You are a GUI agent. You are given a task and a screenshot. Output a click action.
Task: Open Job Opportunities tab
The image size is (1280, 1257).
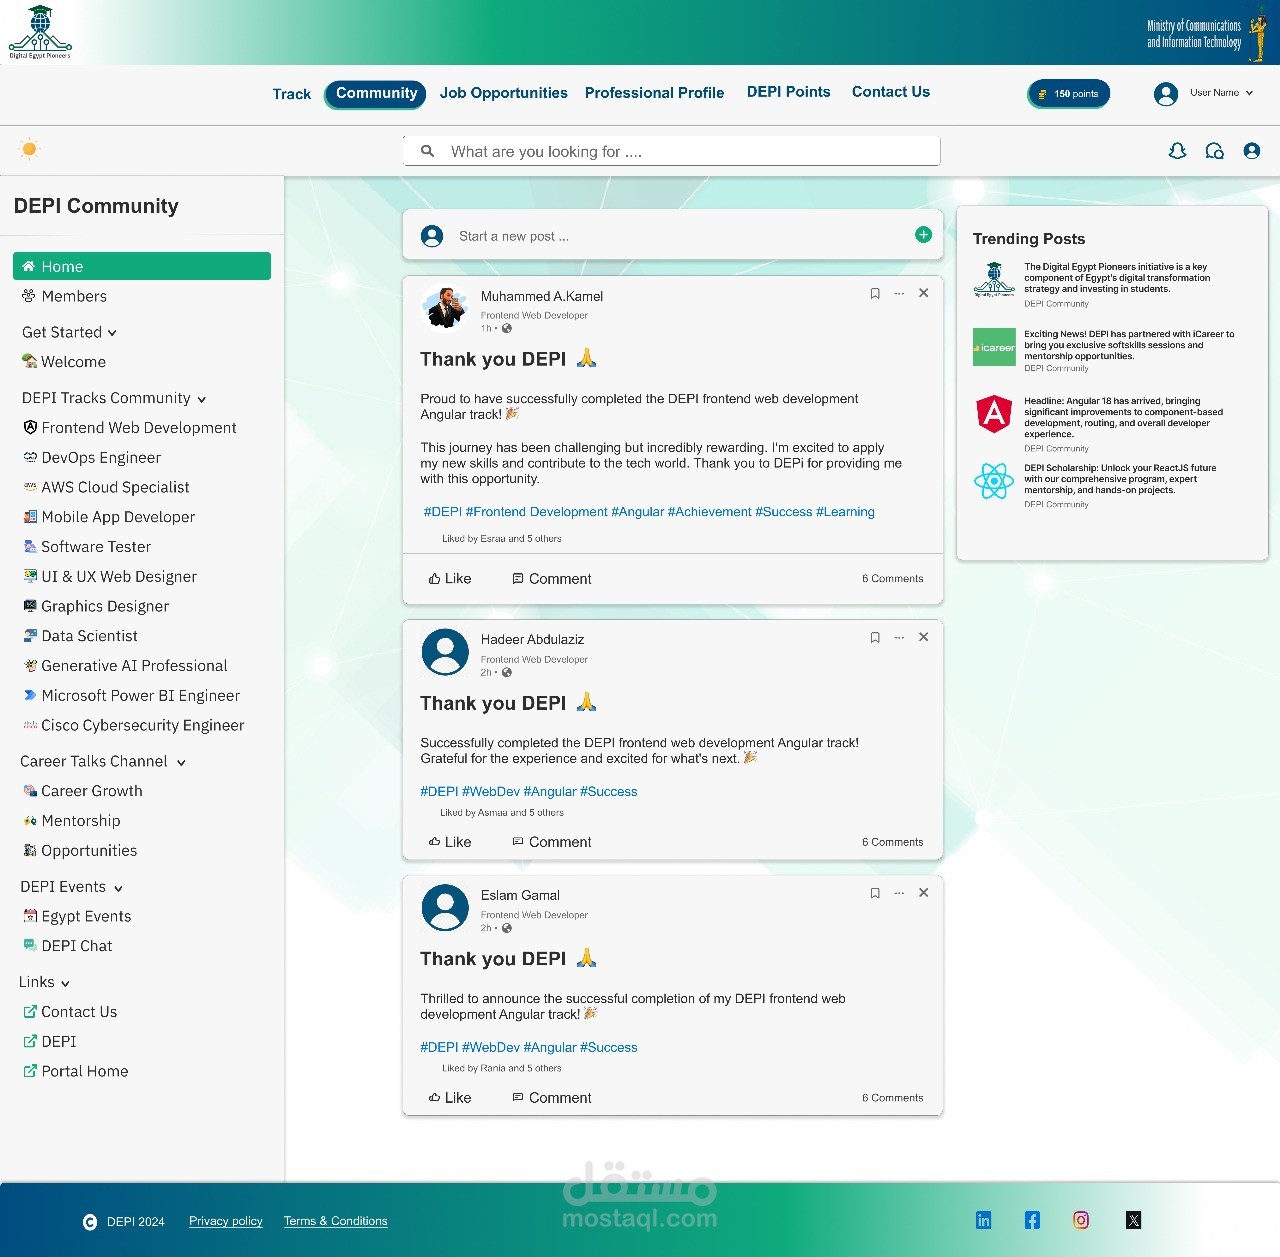pyautogui.click(x=504, y=93)
